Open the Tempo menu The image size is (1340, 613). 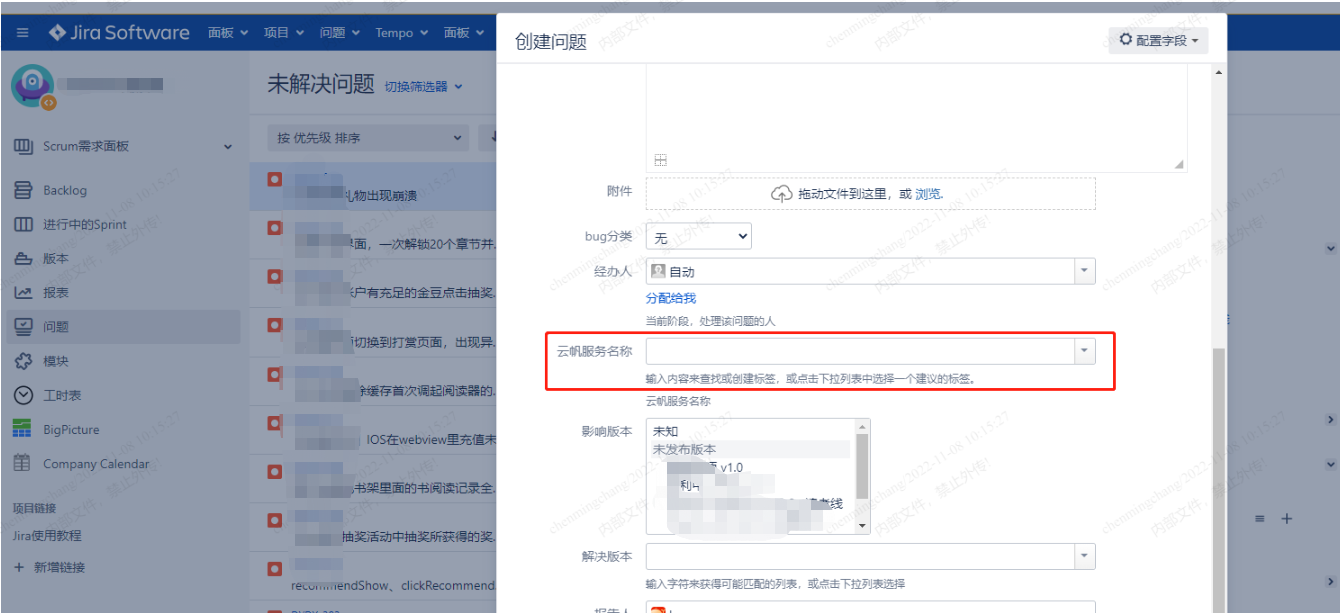[400, 33]
